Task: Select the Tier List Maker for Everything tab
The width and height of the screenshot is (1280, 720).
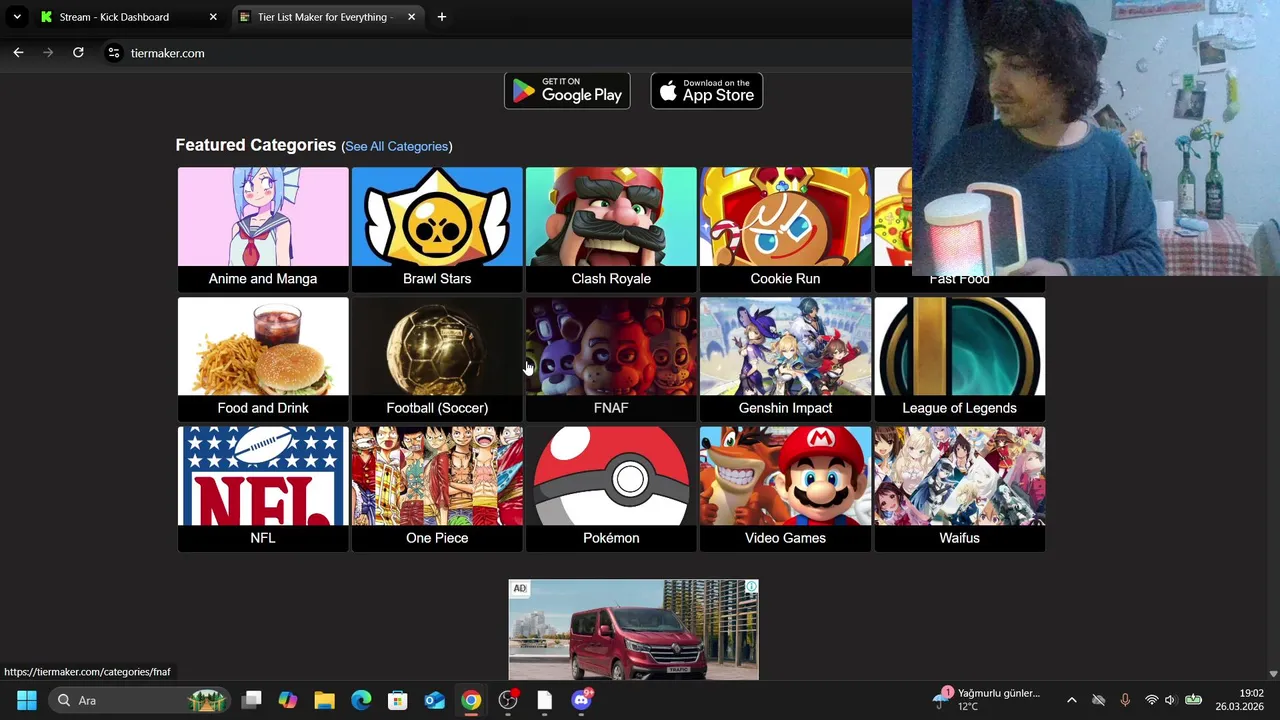Action: point(328,17)
